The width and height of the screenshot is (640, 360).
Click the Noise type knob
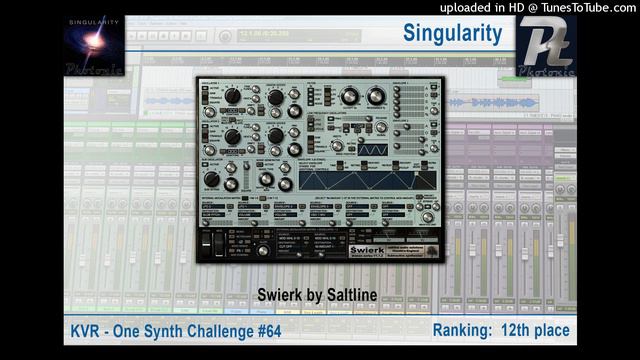266,179
